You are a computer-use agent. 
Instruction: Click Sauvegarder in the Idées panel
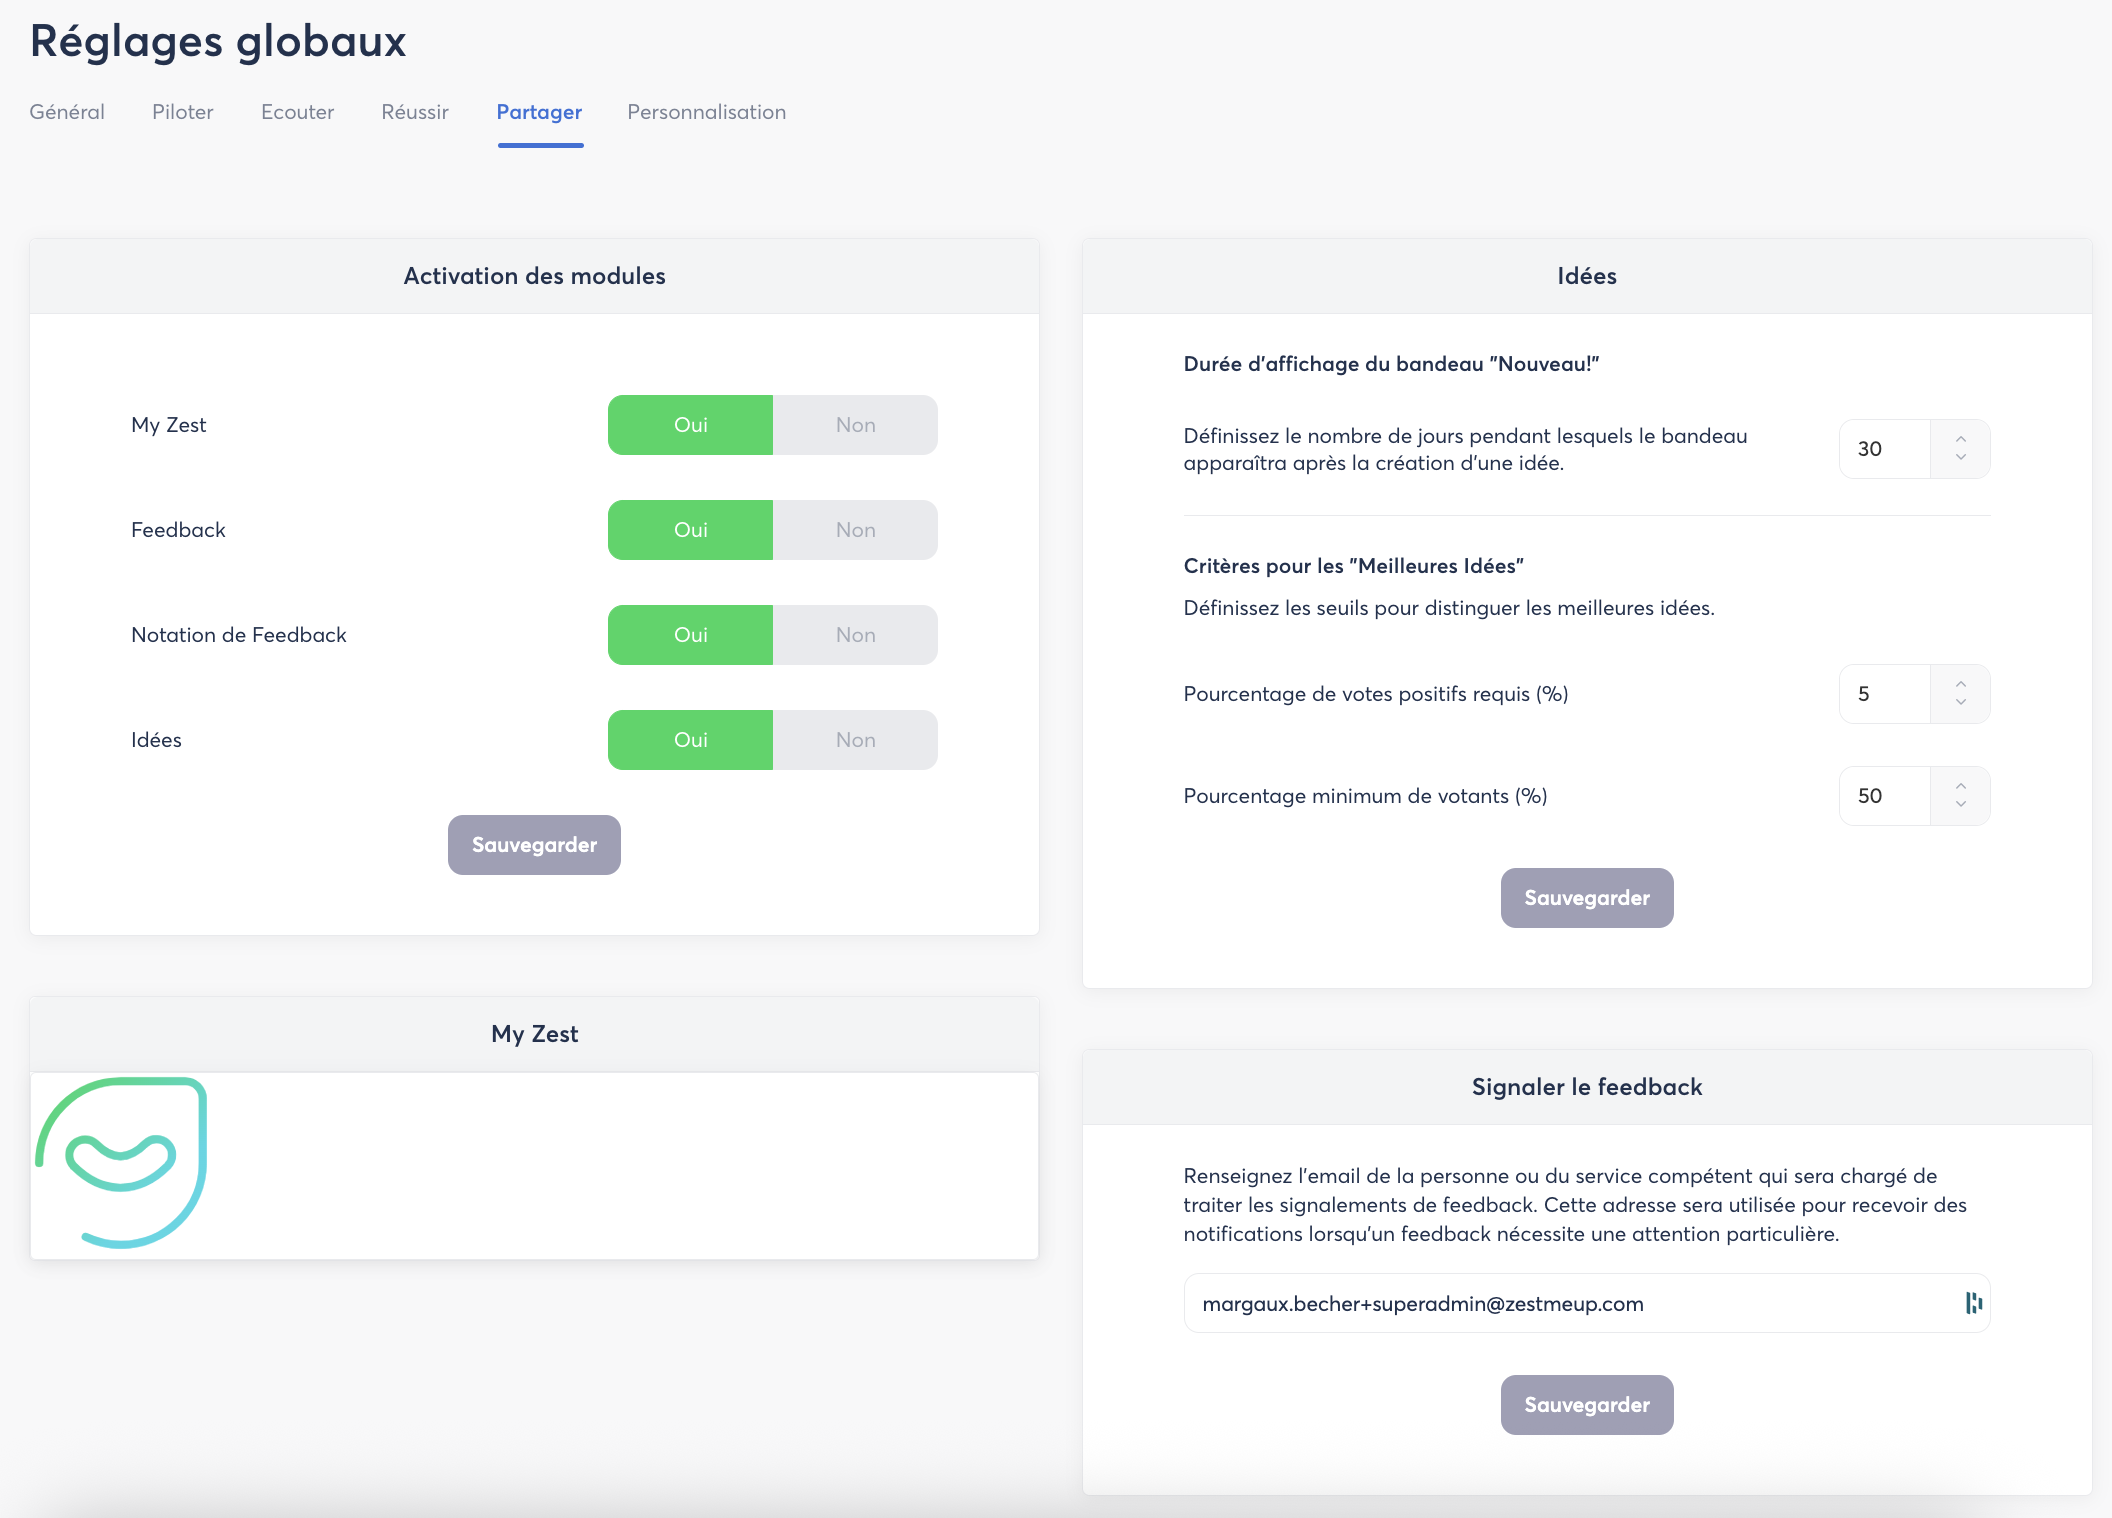pyautogui.click(x=1586, y=898)
